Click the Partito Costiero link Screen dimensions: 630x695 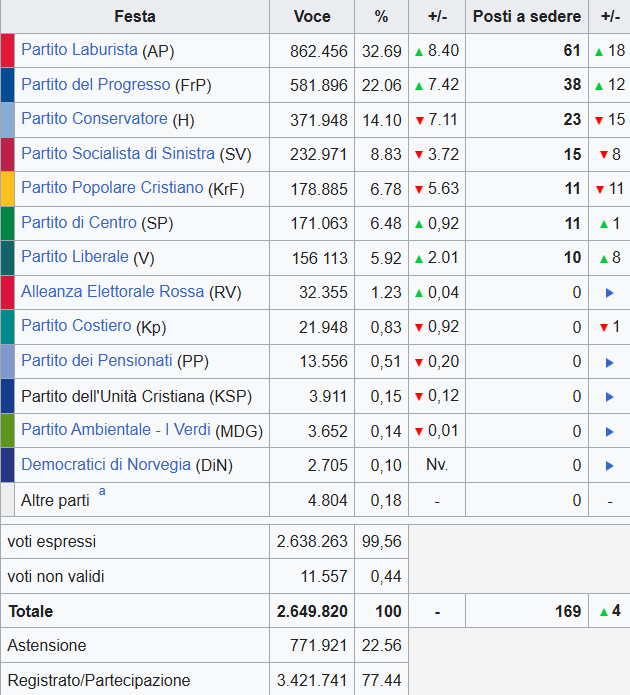(x=76, y=326)
